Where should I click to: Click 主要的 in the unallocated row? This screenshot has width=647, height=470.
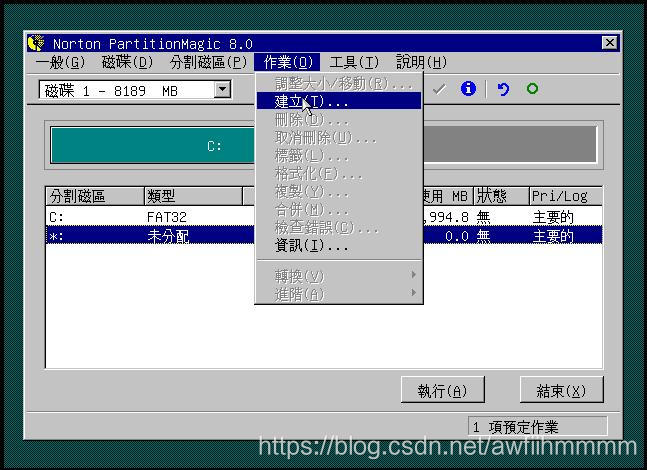coord(553,236)
